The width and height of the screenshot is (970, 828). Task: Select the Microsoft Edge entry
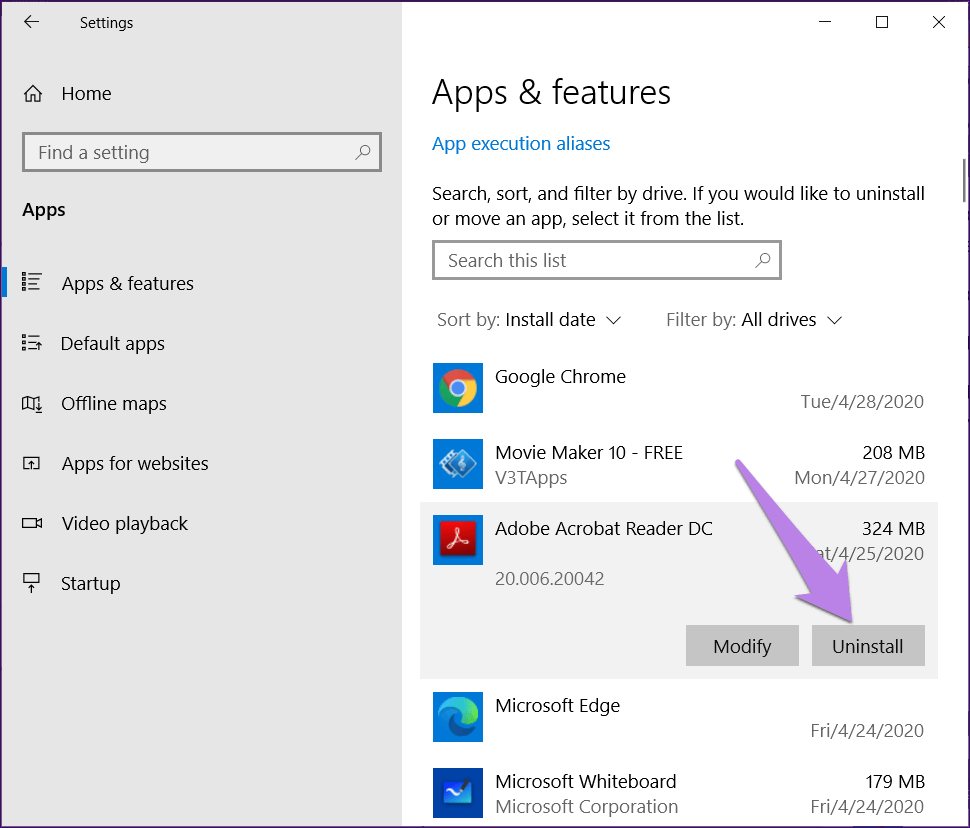557,705
